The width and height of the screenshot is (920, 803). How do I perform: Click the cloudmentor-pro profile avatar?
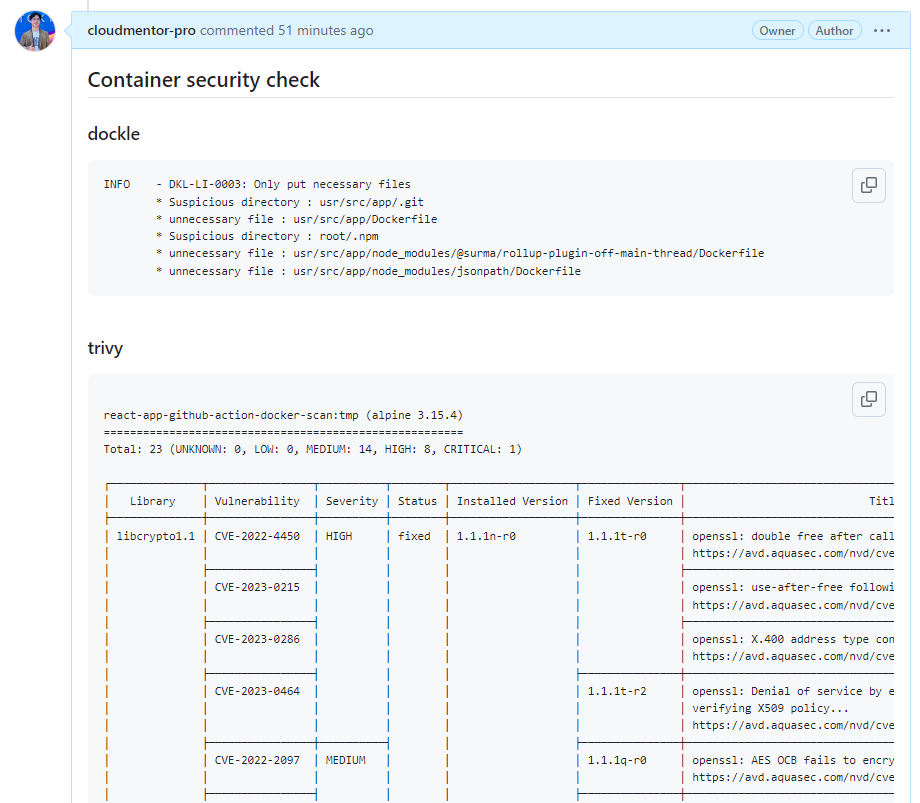click(x=34, y=32)
